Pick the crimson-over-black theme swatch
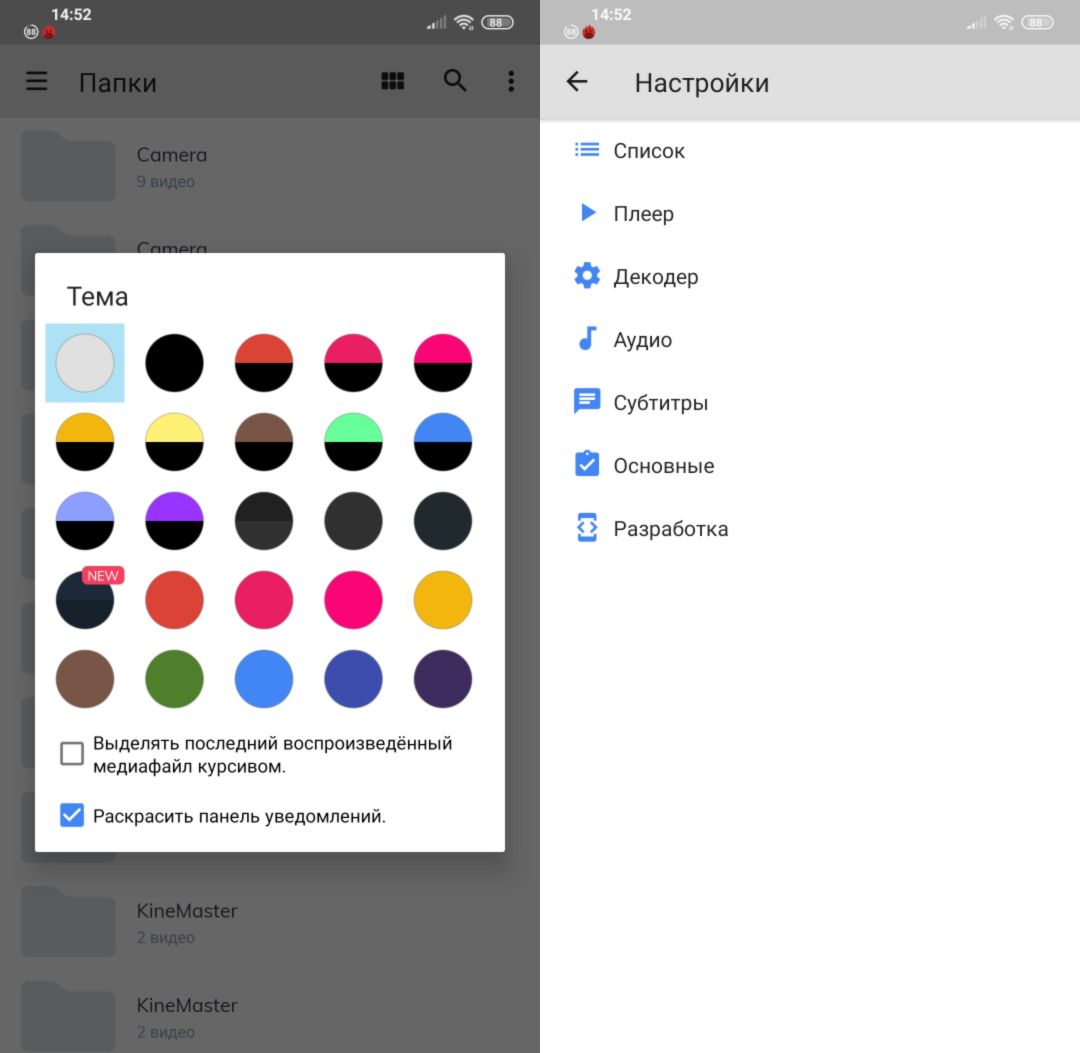 click(x=353, y=363)
